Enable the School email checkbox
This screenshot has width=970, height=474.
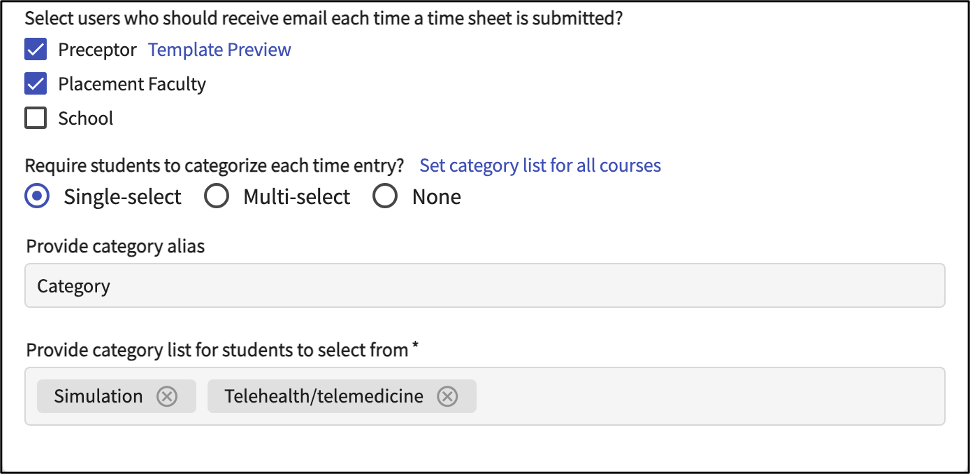36,118
